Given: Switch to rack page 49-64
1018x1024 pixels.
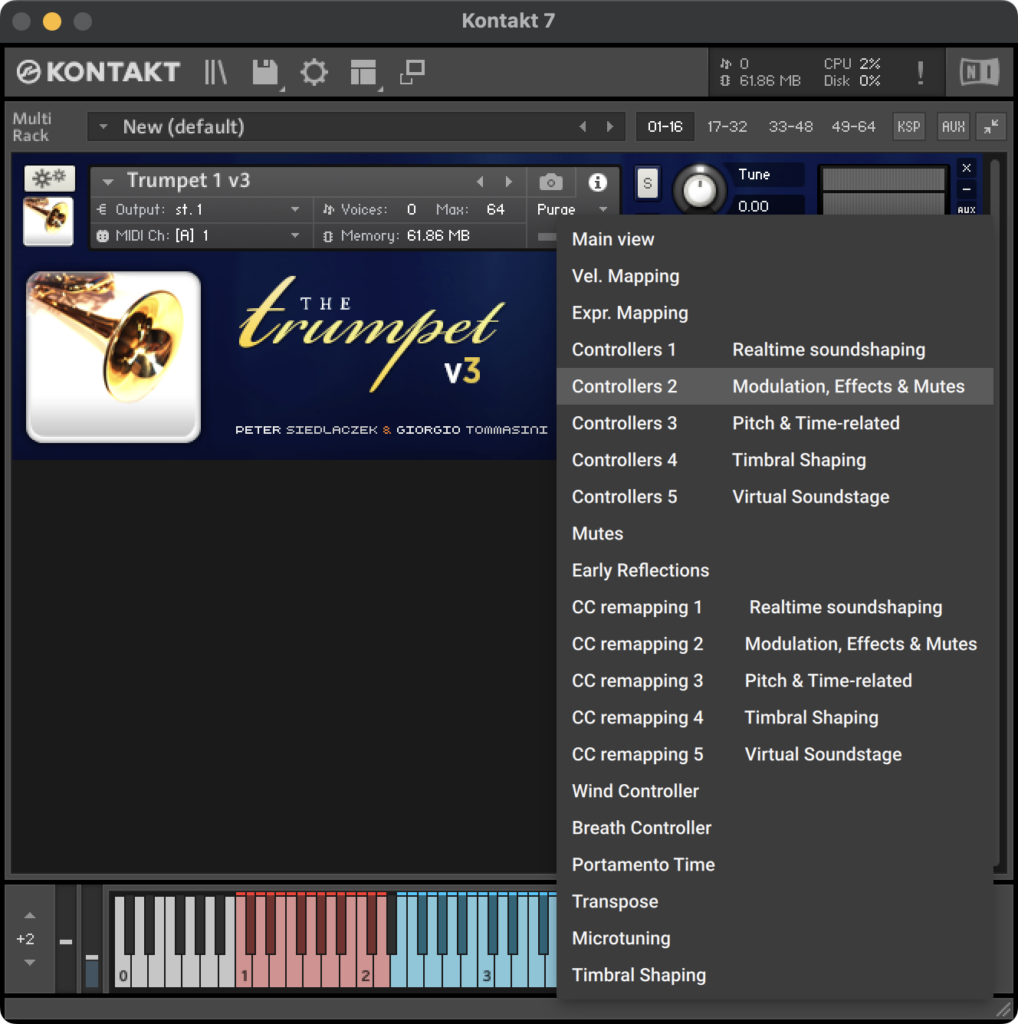Looking at the screenshot, I should tap(853, 127).
